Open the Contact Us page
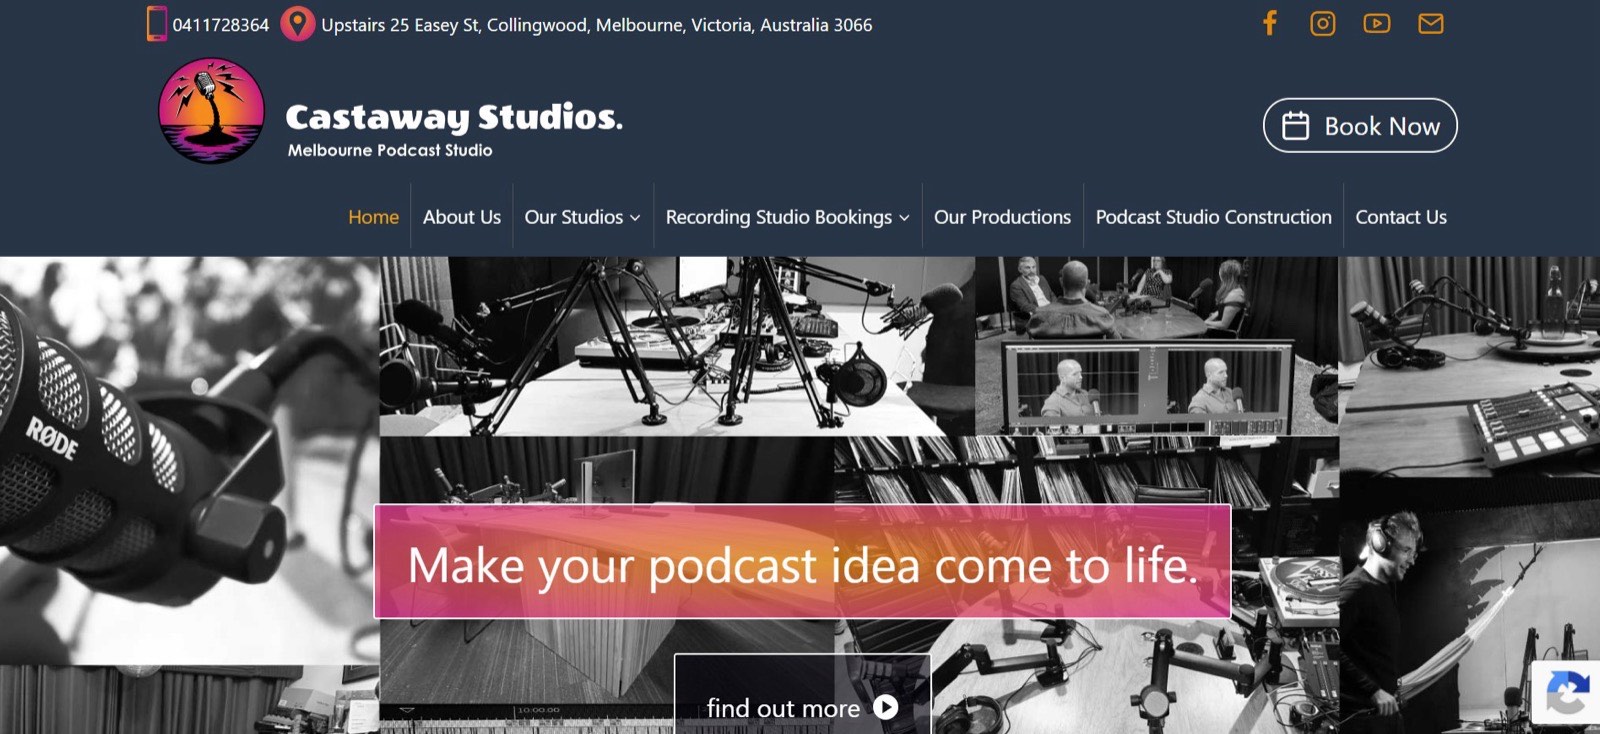Screen dimensions: 1600x734 pyautogui.click(x=1401, y=217)
